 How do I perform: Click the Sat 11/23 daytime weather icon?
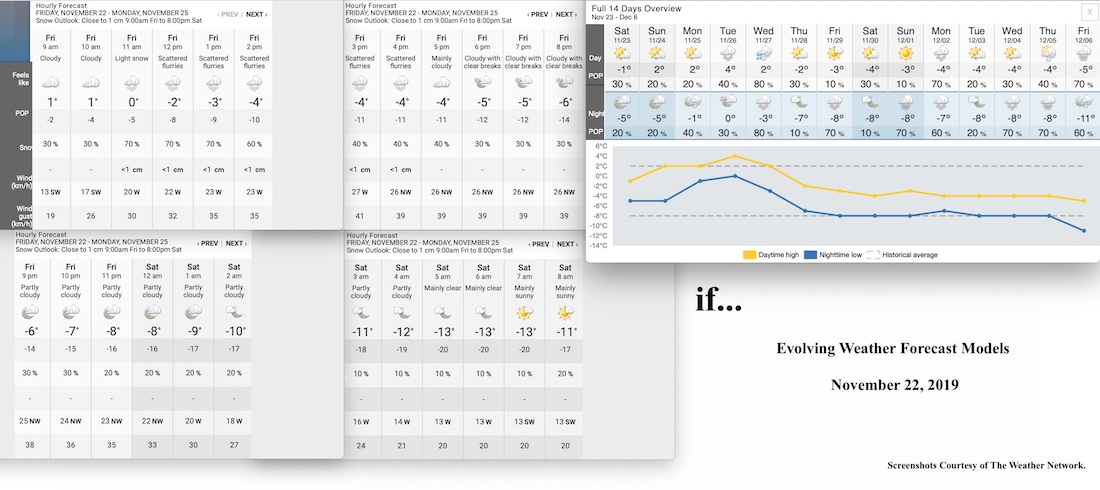click(x=622, y=53)
